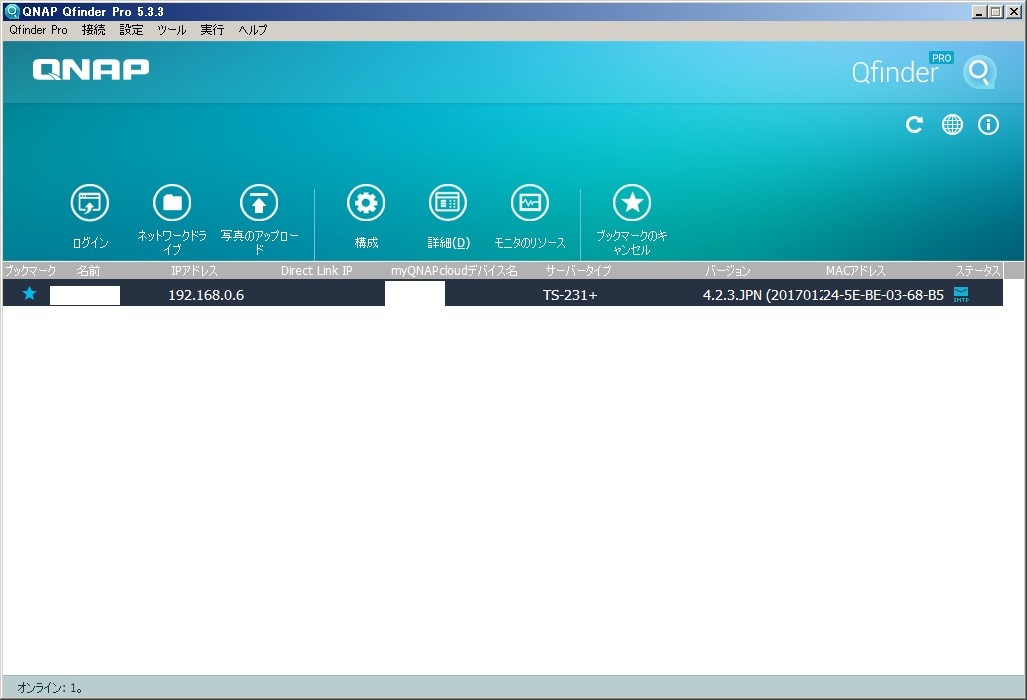Open the モニタのリソース resource monitor icon

coord(529,202)
